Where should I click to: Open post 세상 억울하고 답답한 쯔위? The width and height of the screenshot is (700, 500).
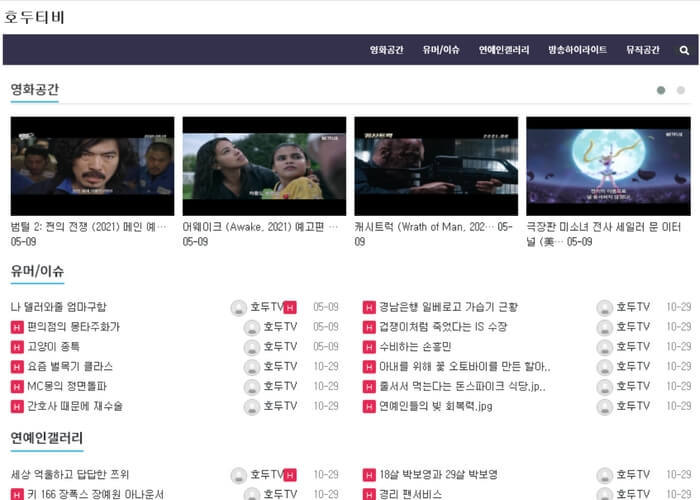[70, 474]
